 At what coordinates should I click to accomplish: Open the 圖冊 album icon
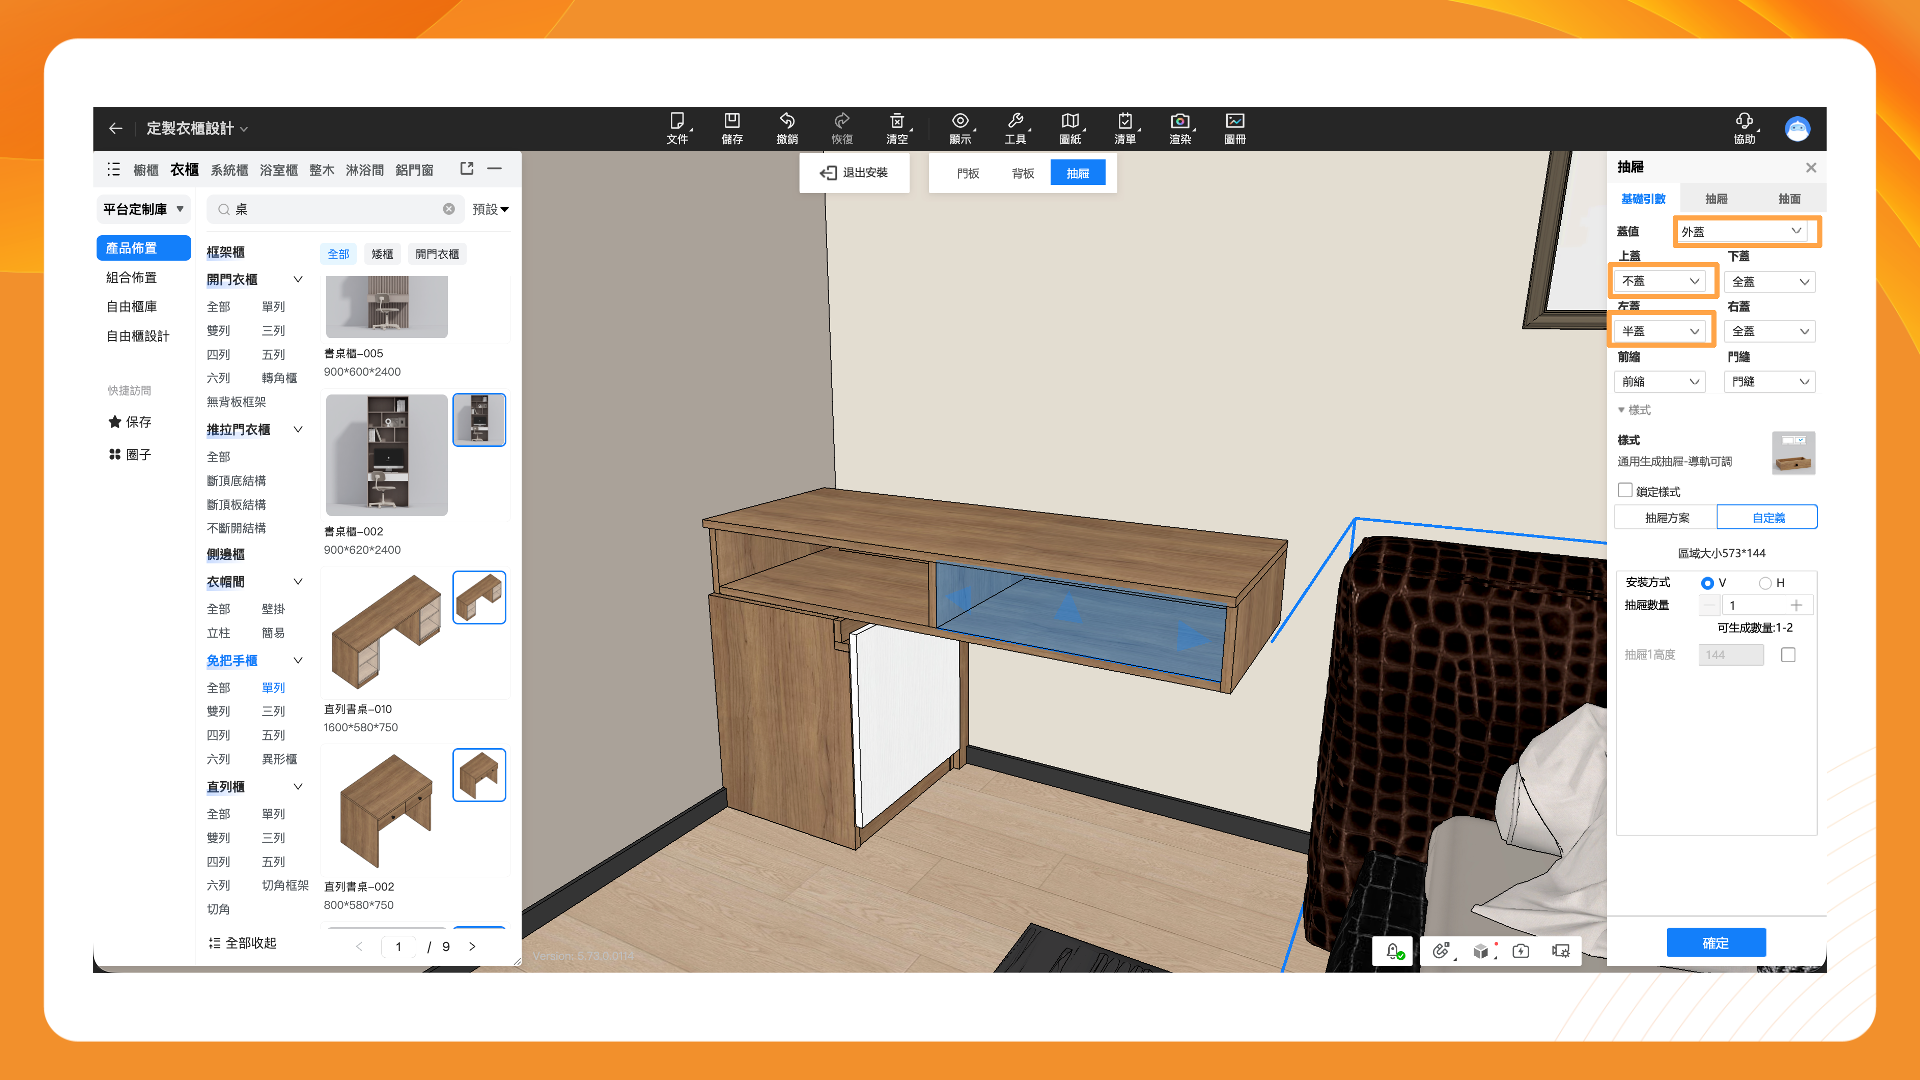click(x=1235, y=121)
